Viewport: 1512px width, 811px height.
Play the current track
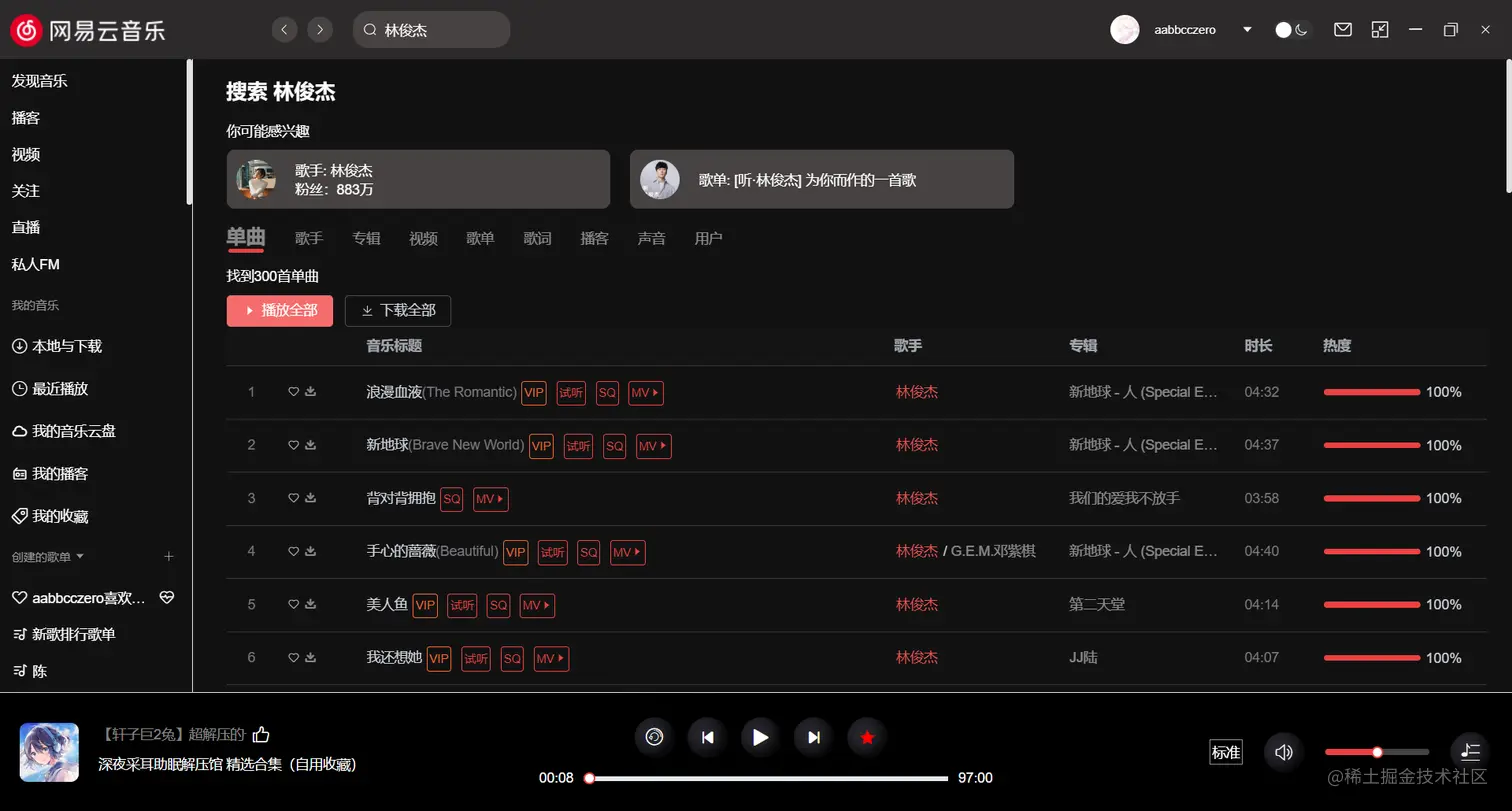(760, 738)
